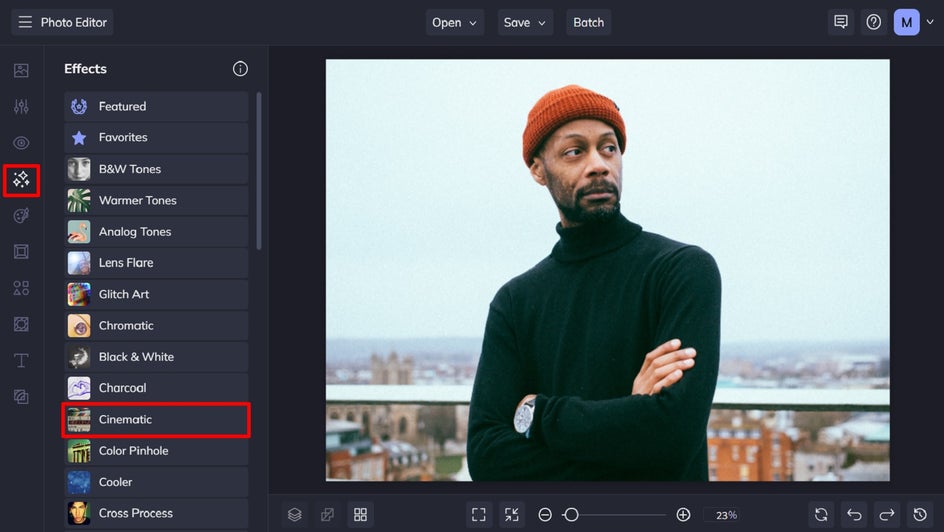Click the Effects info icon

(240, 69)
